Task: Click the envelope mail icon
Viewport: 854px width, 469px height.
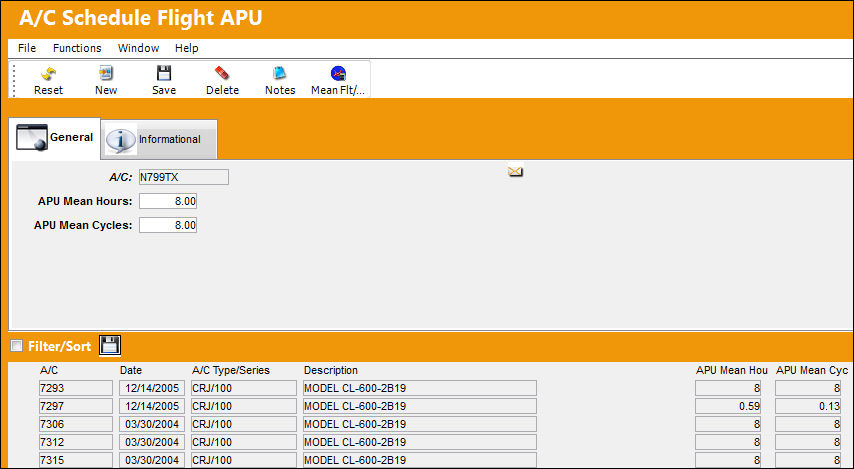Action: tap(515, 172)
